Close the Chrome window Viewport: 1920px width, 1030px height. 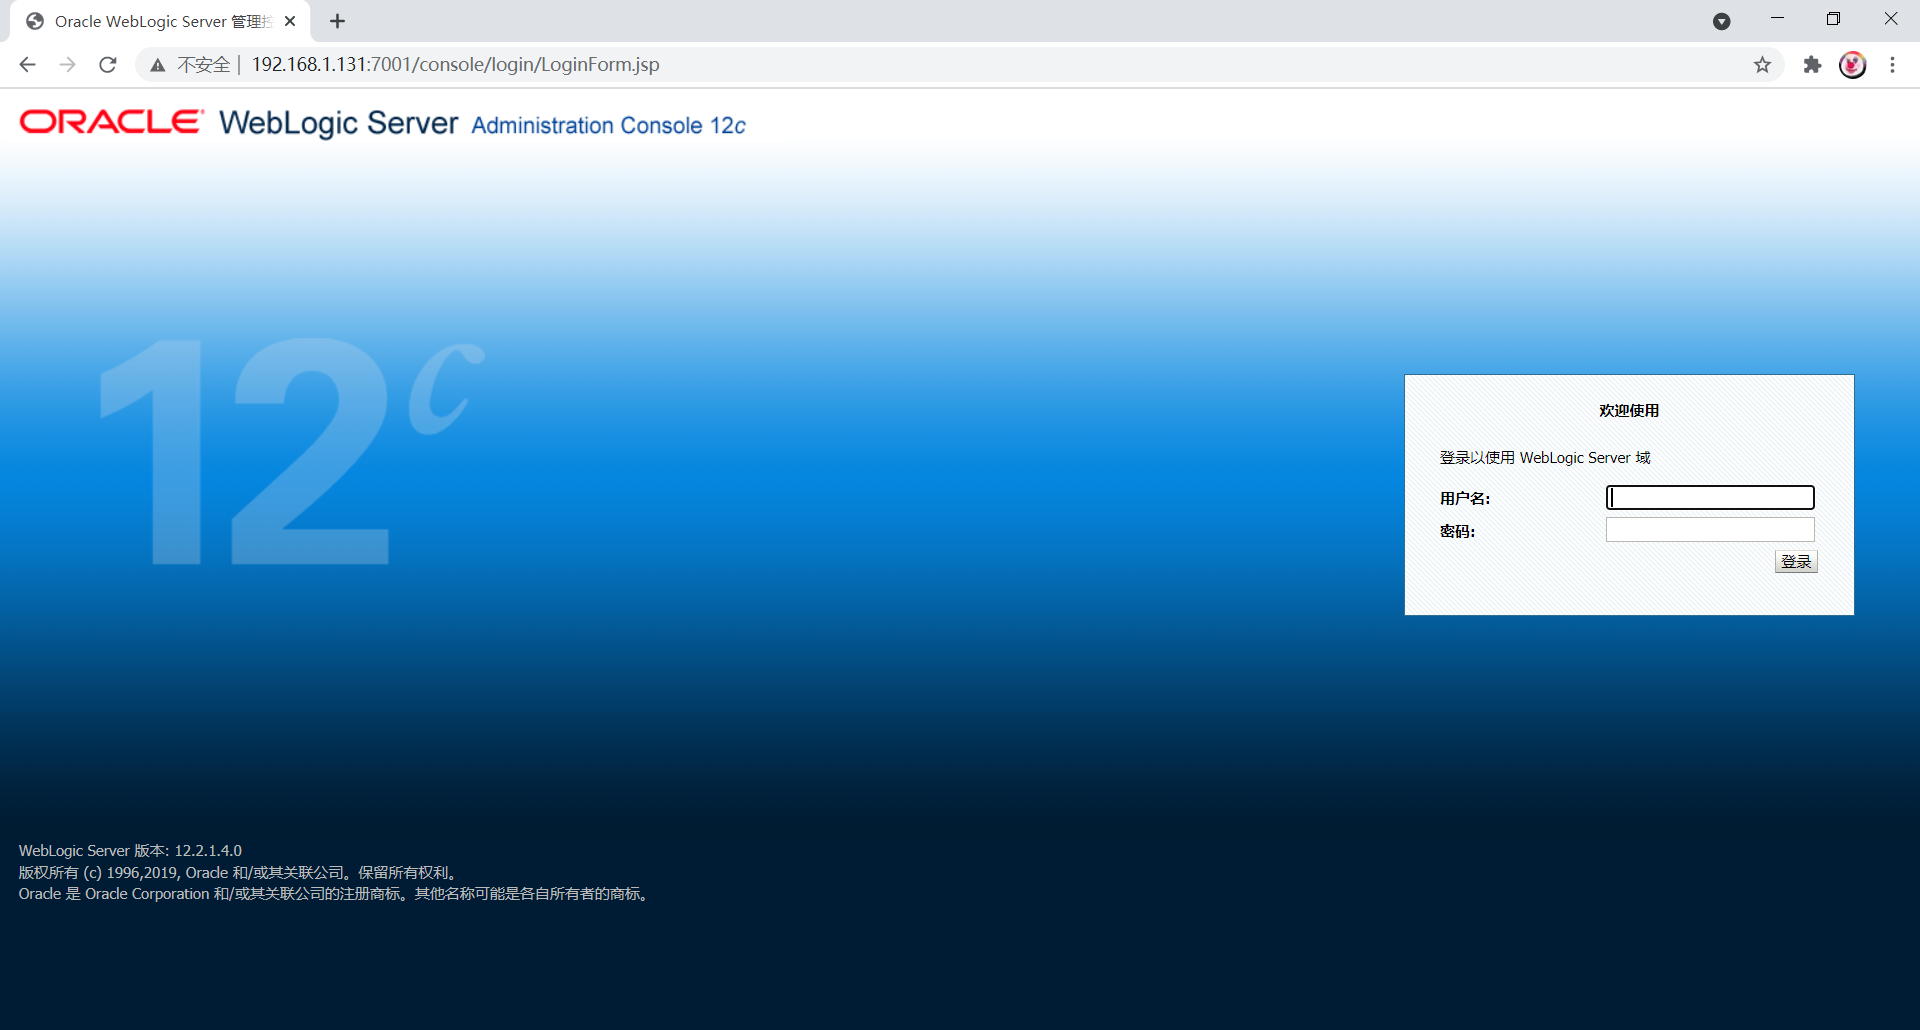(x=1890, y=19)
